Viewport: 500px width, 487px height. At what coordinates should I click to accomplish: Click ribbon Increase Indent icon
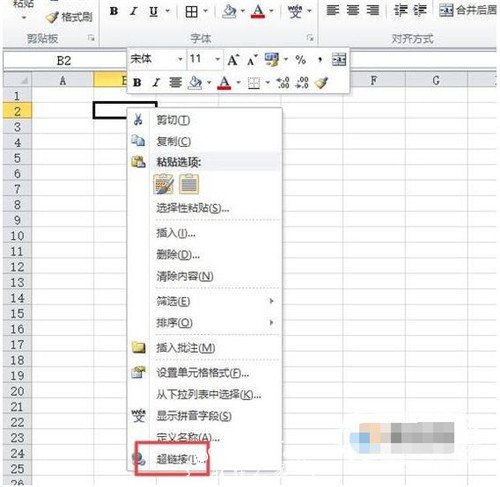click(x=420, y=10)
